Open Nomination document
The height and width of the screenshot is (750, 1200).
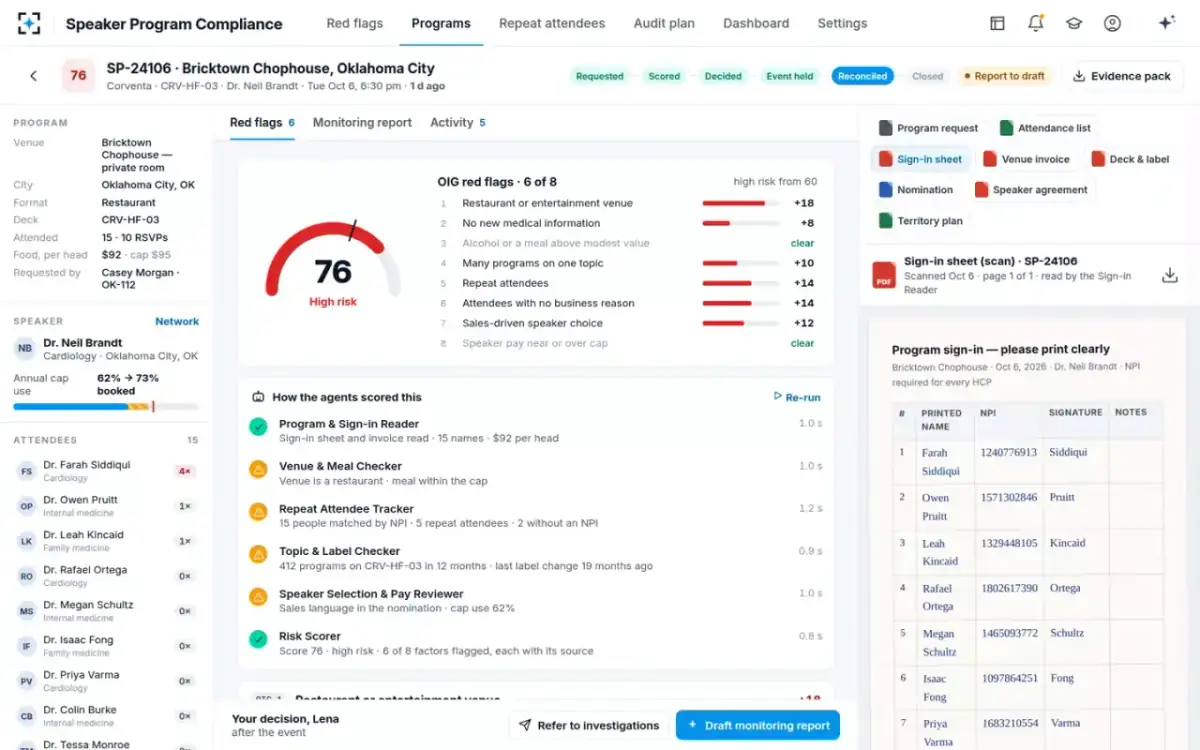(x=916, y=189)
